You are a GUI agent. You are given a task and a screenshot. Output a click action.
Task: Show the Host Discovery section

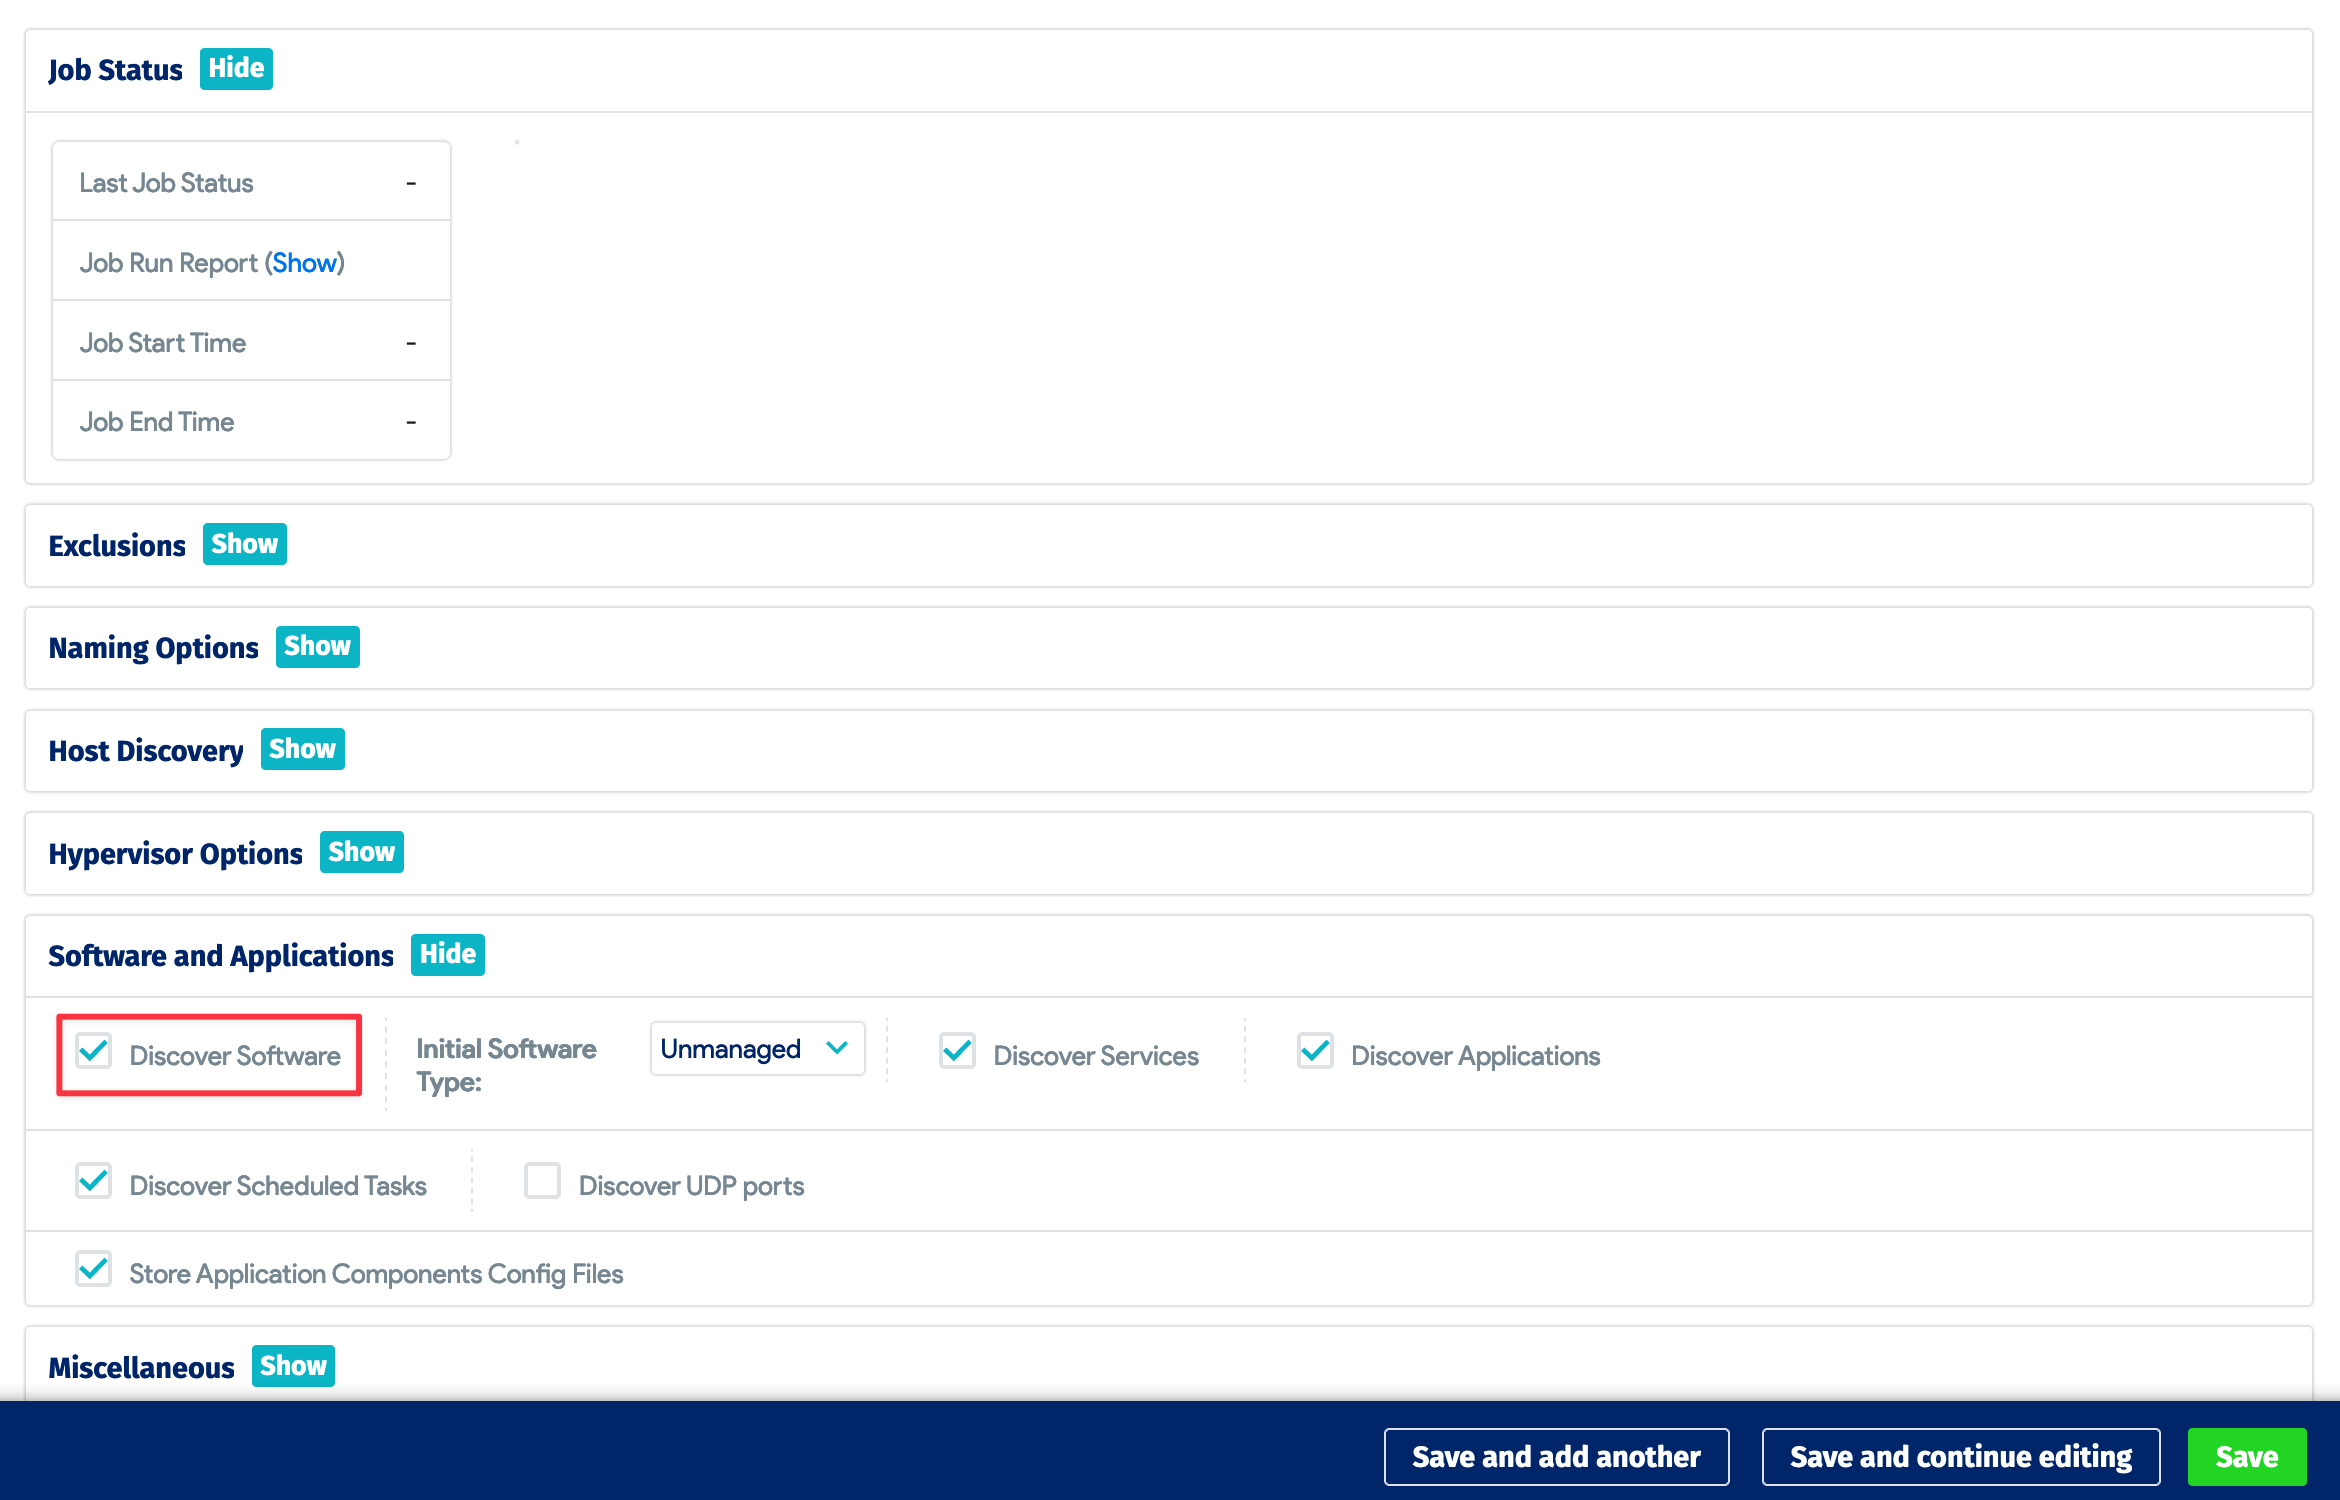click(x=303, y=749)
